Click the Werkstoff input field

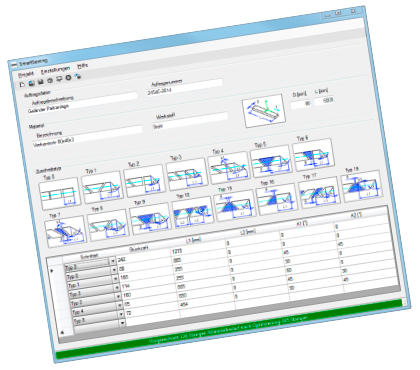pos(190,122)
